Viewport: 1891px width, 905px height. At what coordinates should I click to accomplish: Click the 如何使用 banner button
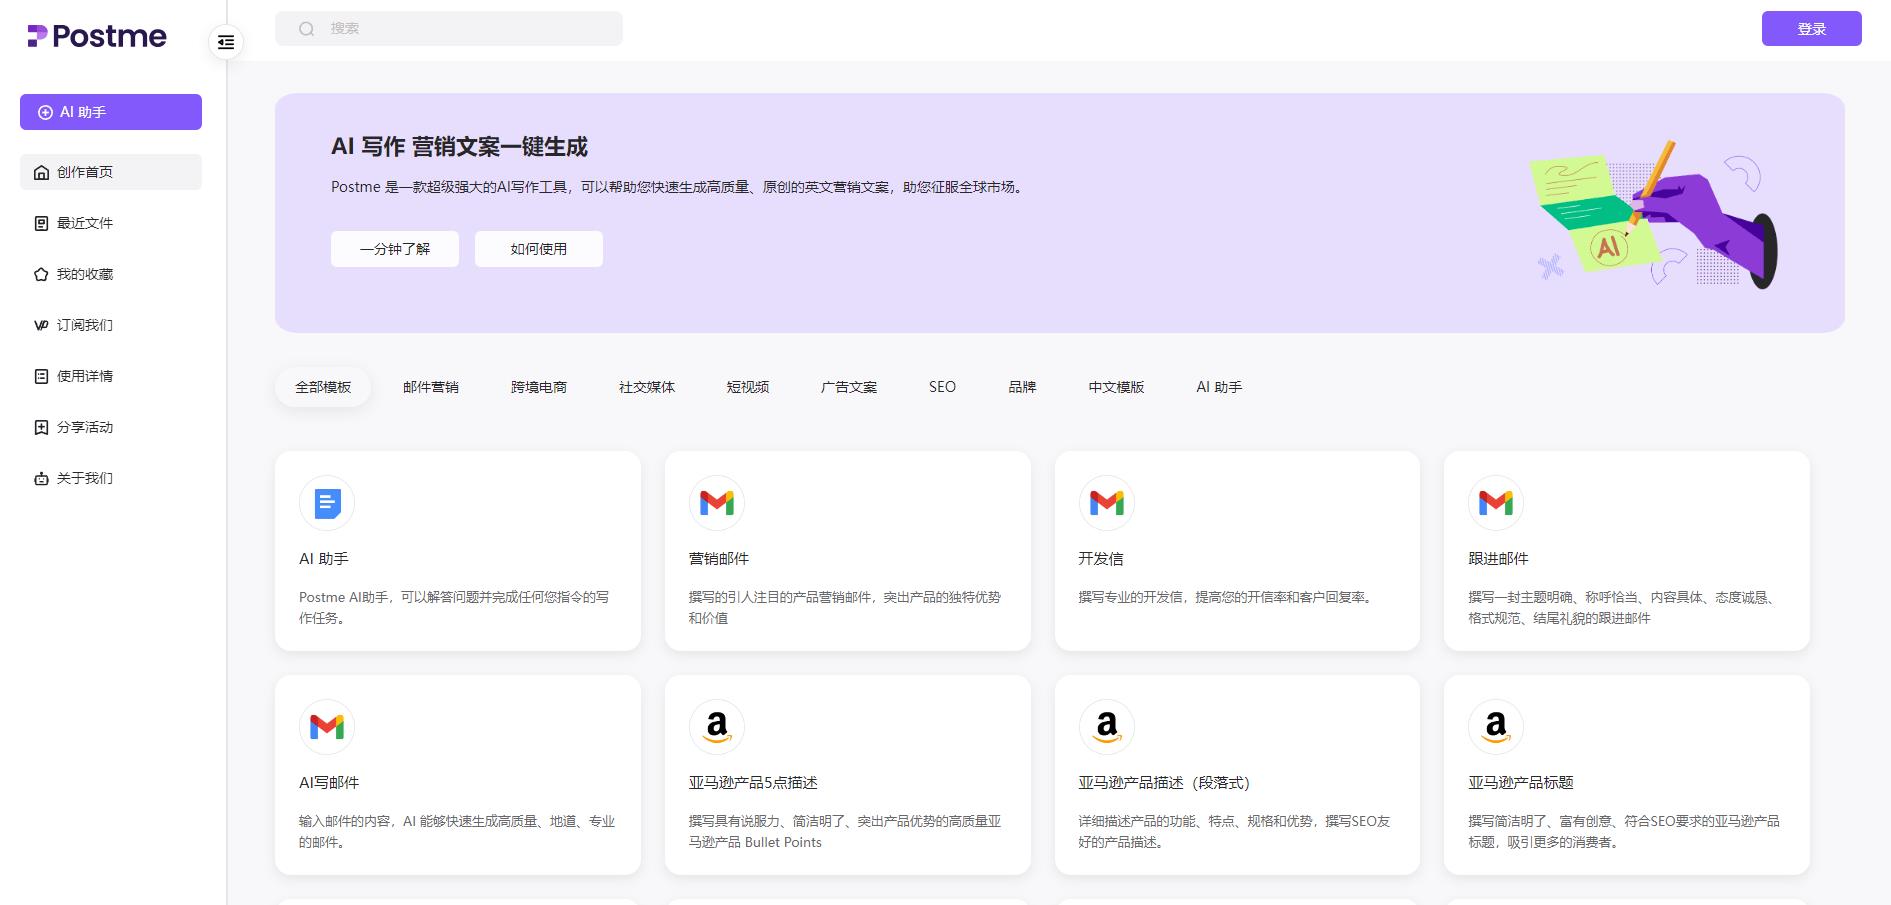[x=538, y=249]
